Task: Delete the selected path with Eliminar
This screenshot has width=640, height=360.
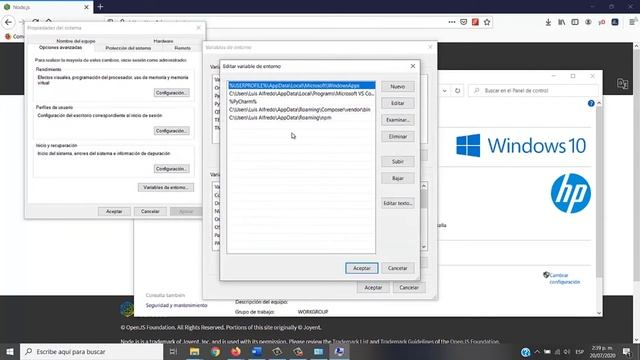Action: coord(398,137)
